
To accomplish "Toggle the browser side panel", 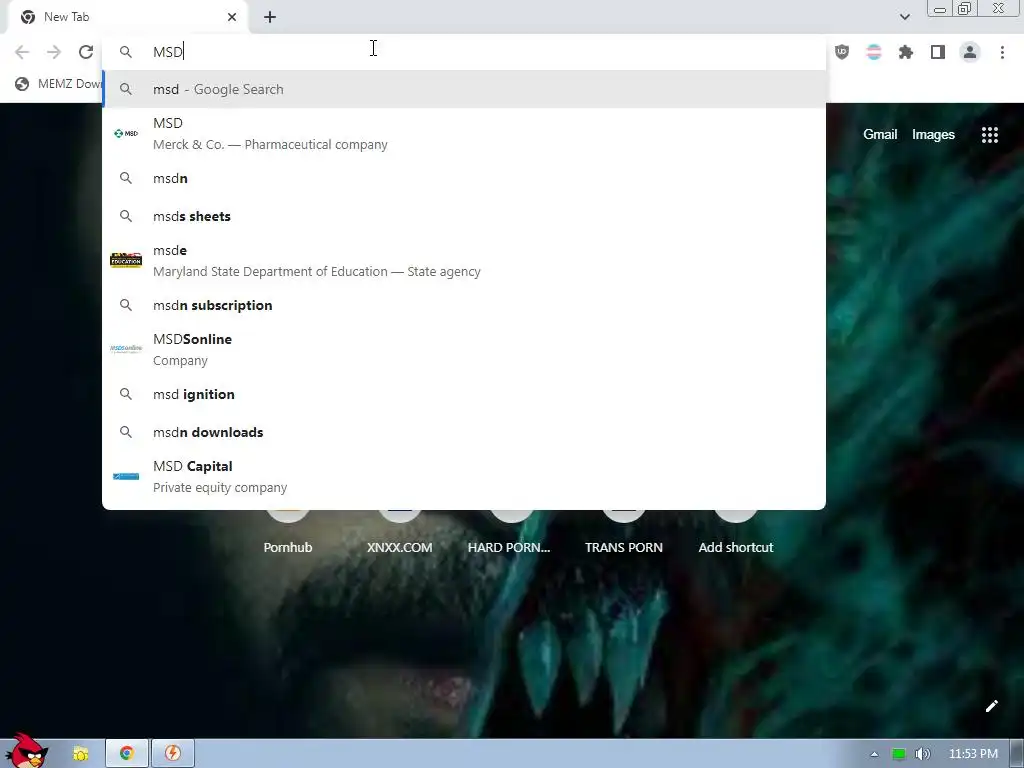I will pos(938,52).
